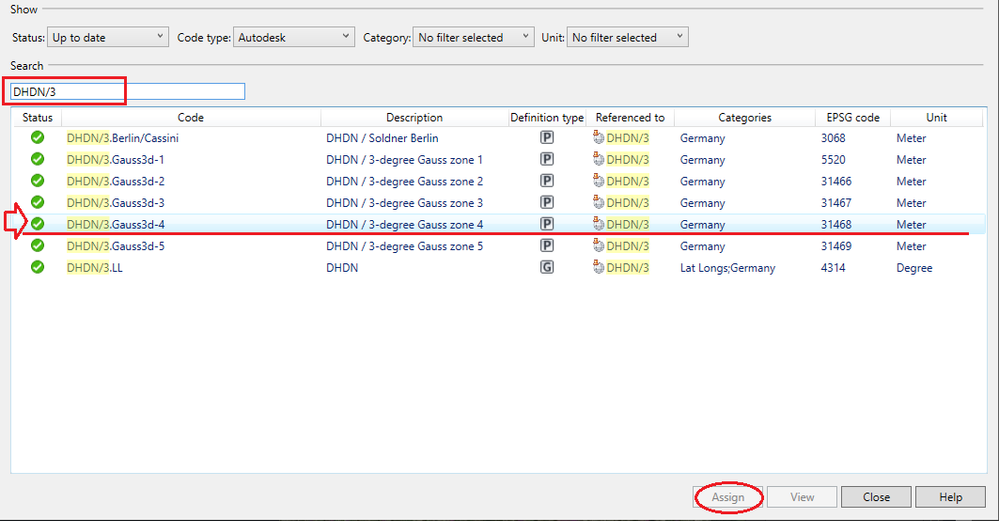The image size is (999, 521).
Task: Select code DHDN/3.Gauss3d-4
Action: (115, 224)
